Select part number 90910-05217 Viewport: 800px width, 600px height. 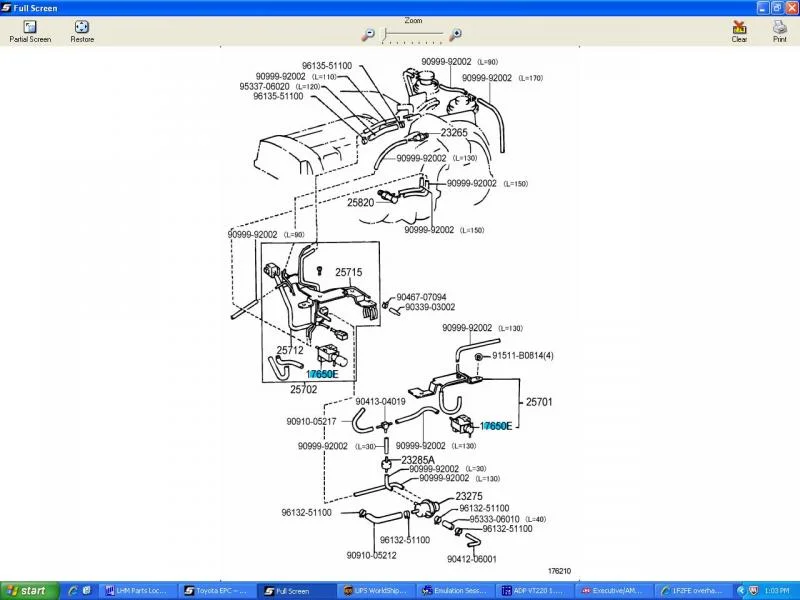point(311,421)
